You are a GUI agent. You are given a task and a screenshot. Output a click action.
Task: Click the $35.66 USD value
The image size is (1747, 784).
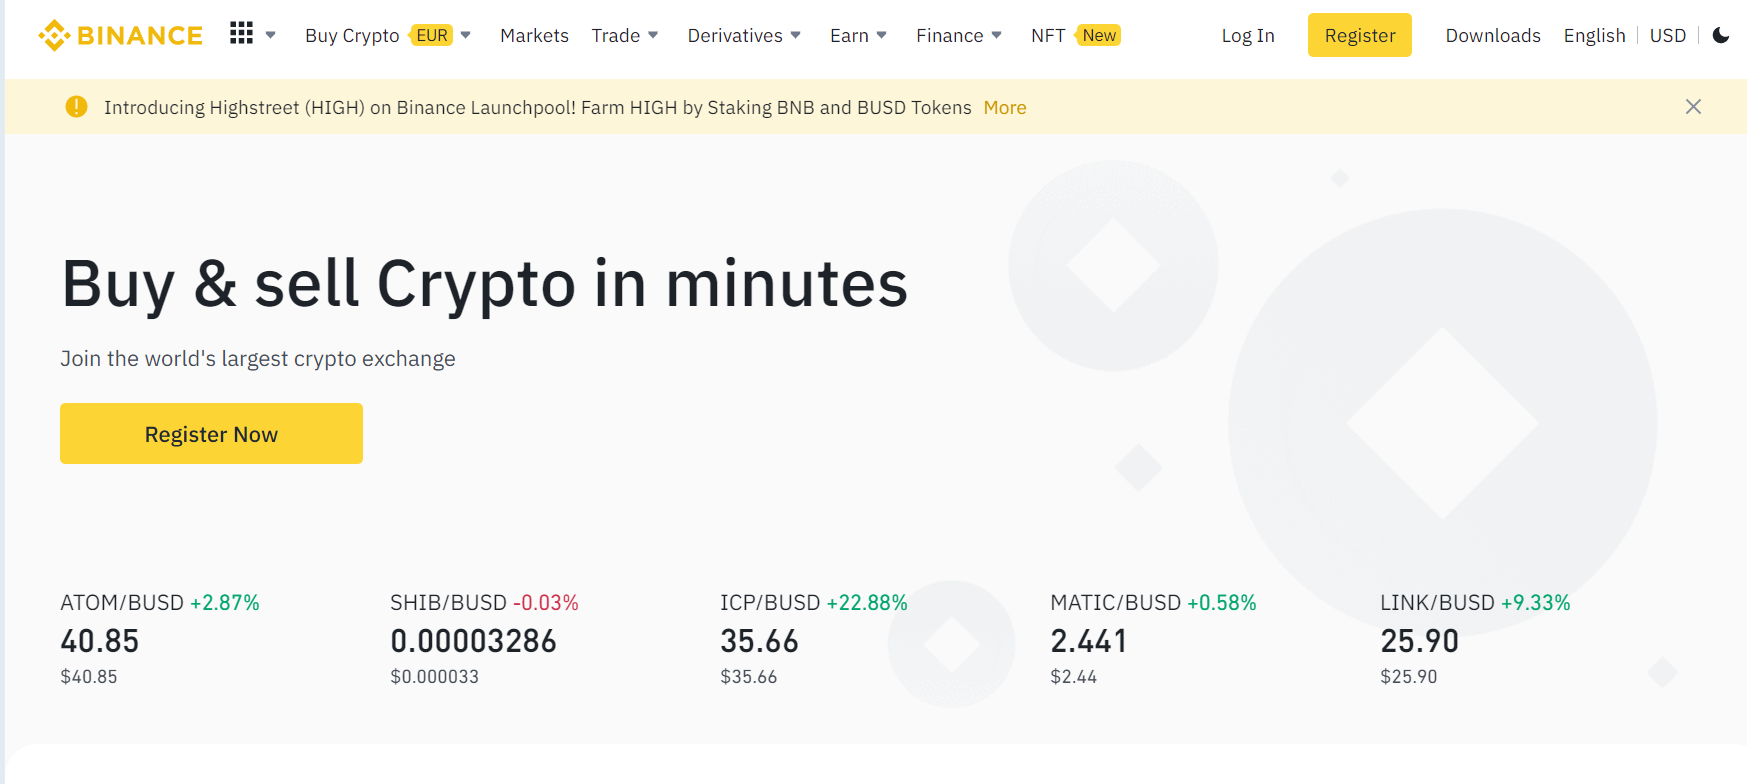(749, 677)
